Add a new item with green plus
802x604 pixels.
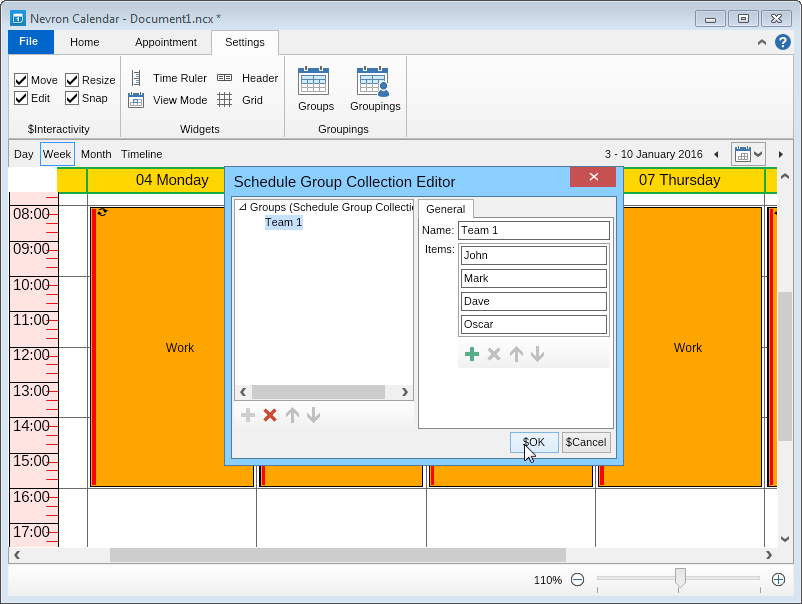tap(472, 354)
